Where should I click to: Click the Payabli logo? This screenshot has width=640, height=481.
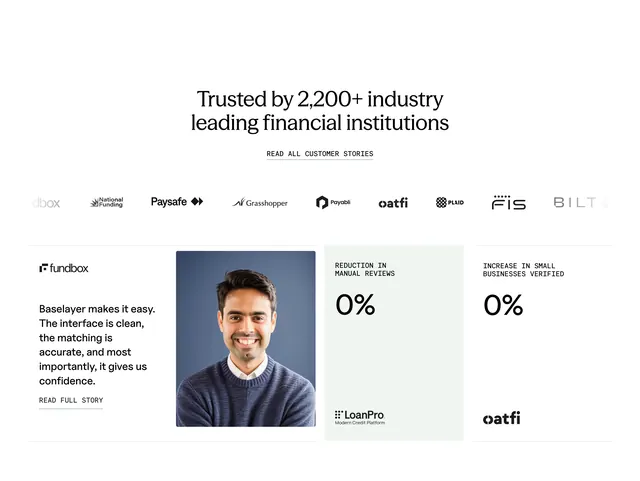pos(333,202)
